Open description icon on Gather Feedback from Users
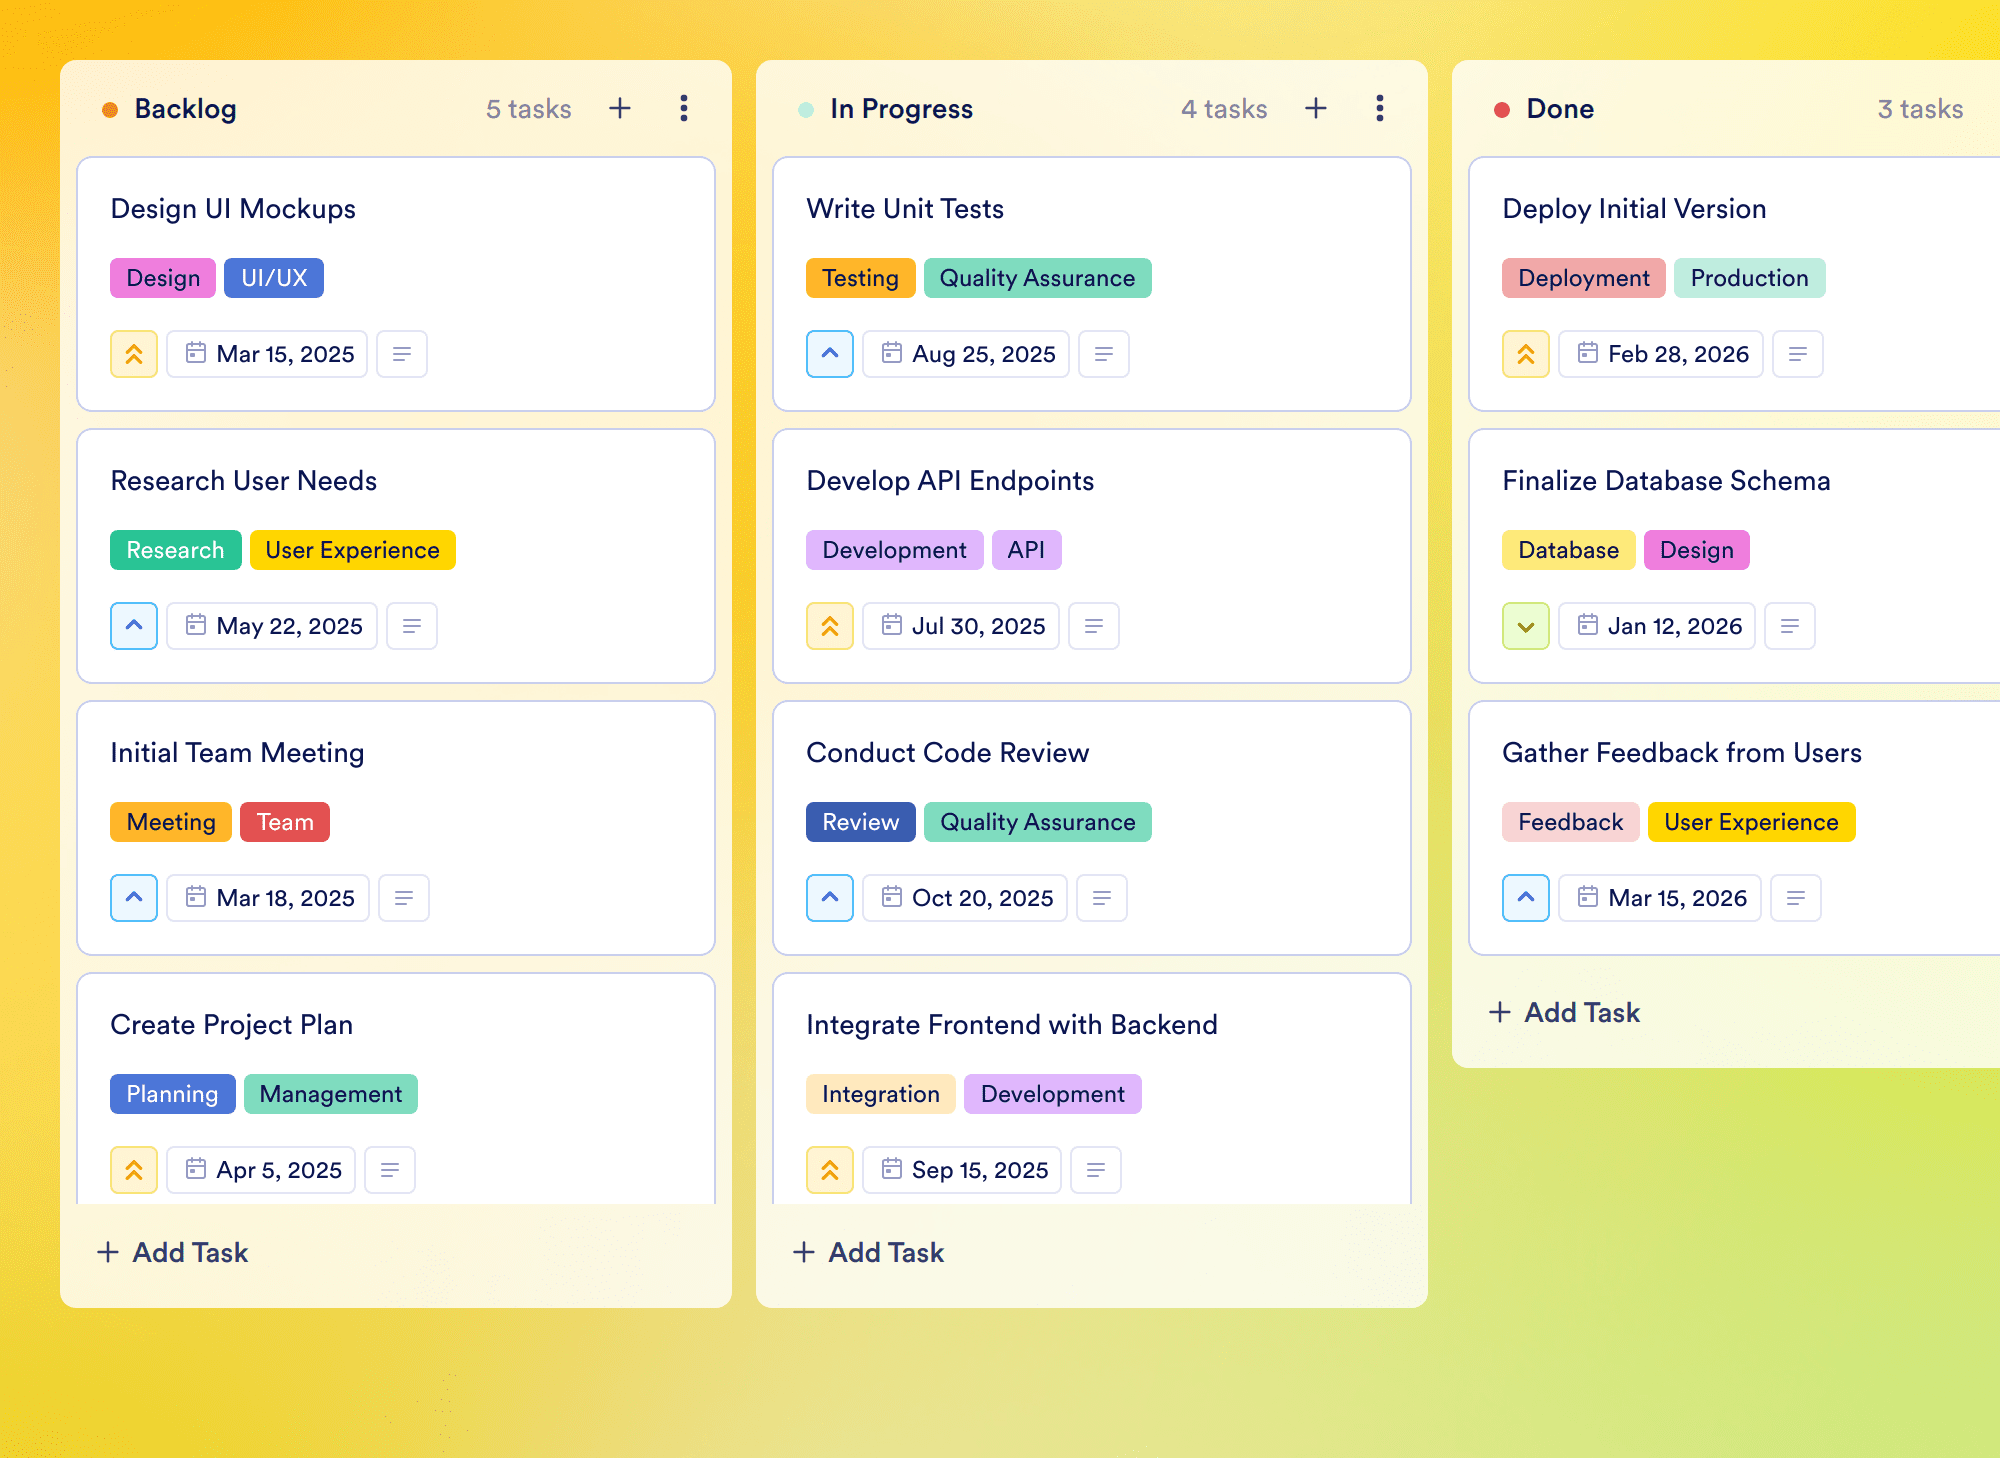The width and height of the screenshot is (2000, 1458). coord(1796,898)
